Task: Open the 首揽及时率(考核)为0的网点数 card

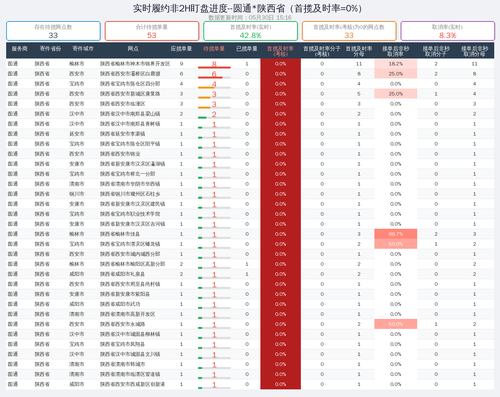Action: [349, 31]
